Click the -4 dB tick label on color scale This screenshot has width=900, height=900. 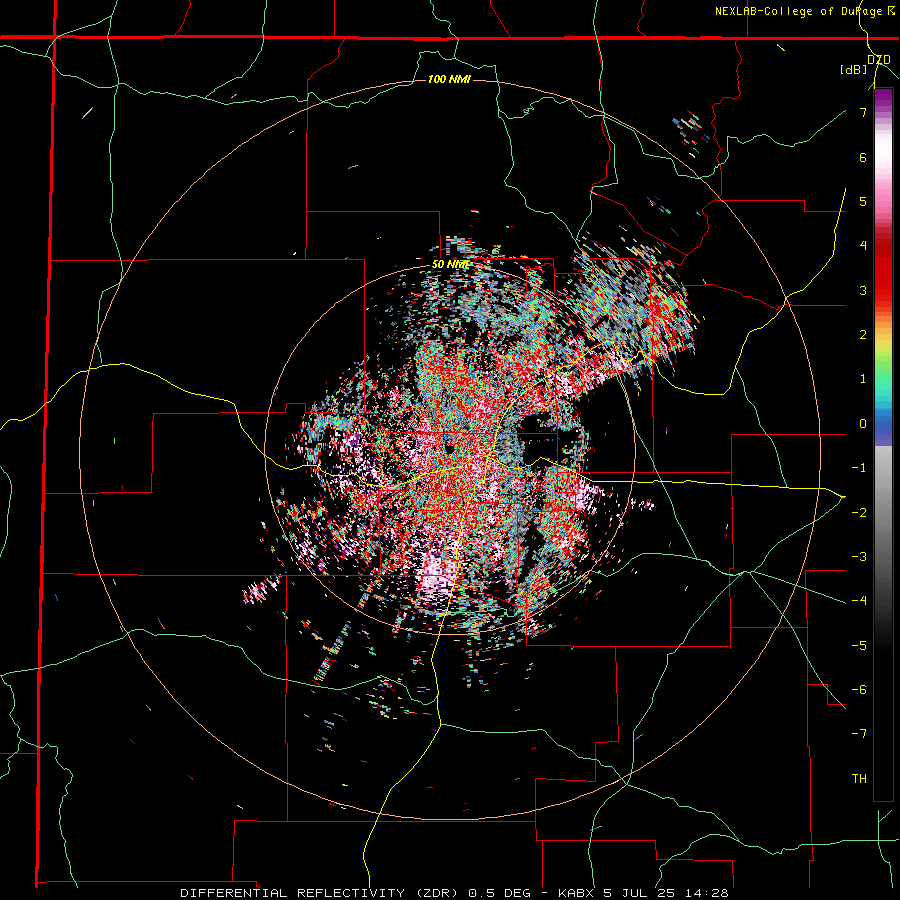click(x=859, y=600)
